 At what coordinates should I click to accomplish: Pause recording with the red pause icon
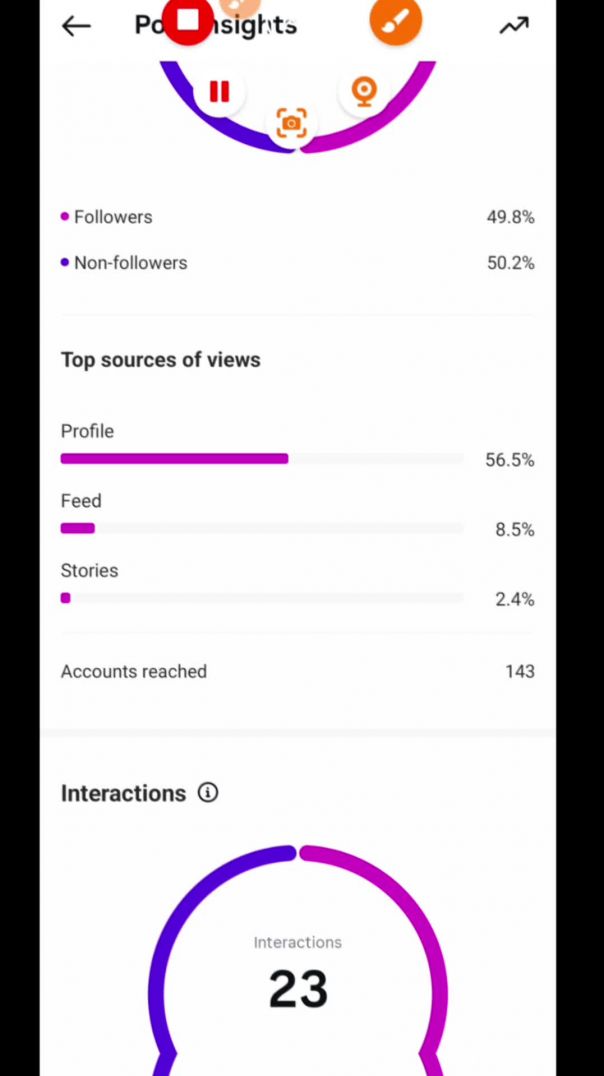pos(219,92)
